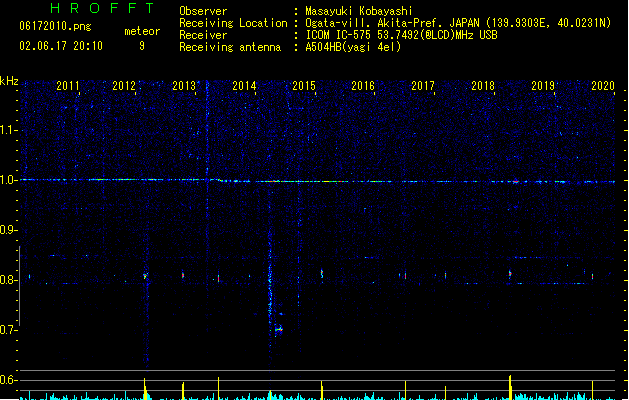The height and width of the screenshot is (400, 629).
Task: Click the Observer label
Action: tap(203, 11)
